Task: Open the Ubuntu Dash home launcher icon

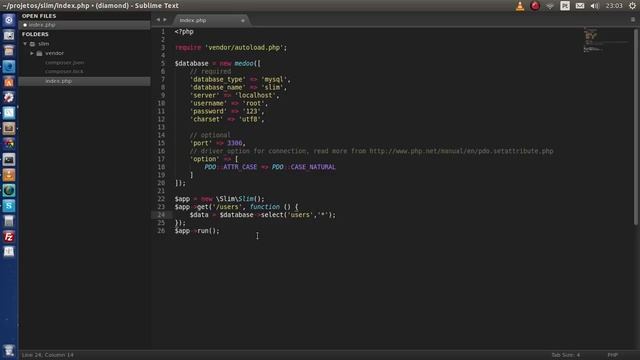Action: pos(9,20)
